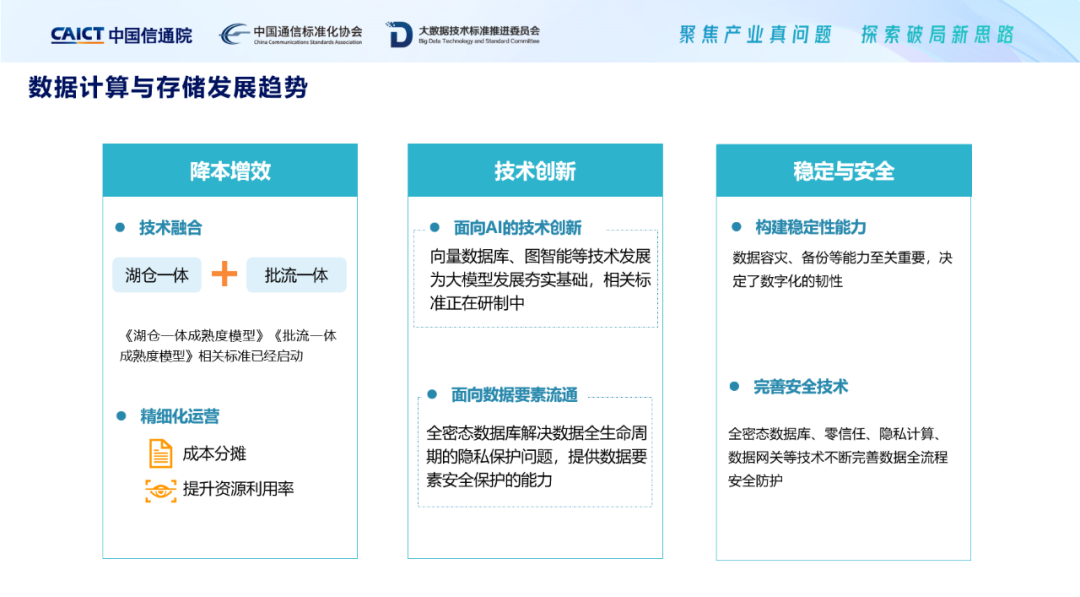Select the 稳定与安全 column header
Image resolution: width=1080 pixels, height=597 pixels.
(x=843, y=171)
